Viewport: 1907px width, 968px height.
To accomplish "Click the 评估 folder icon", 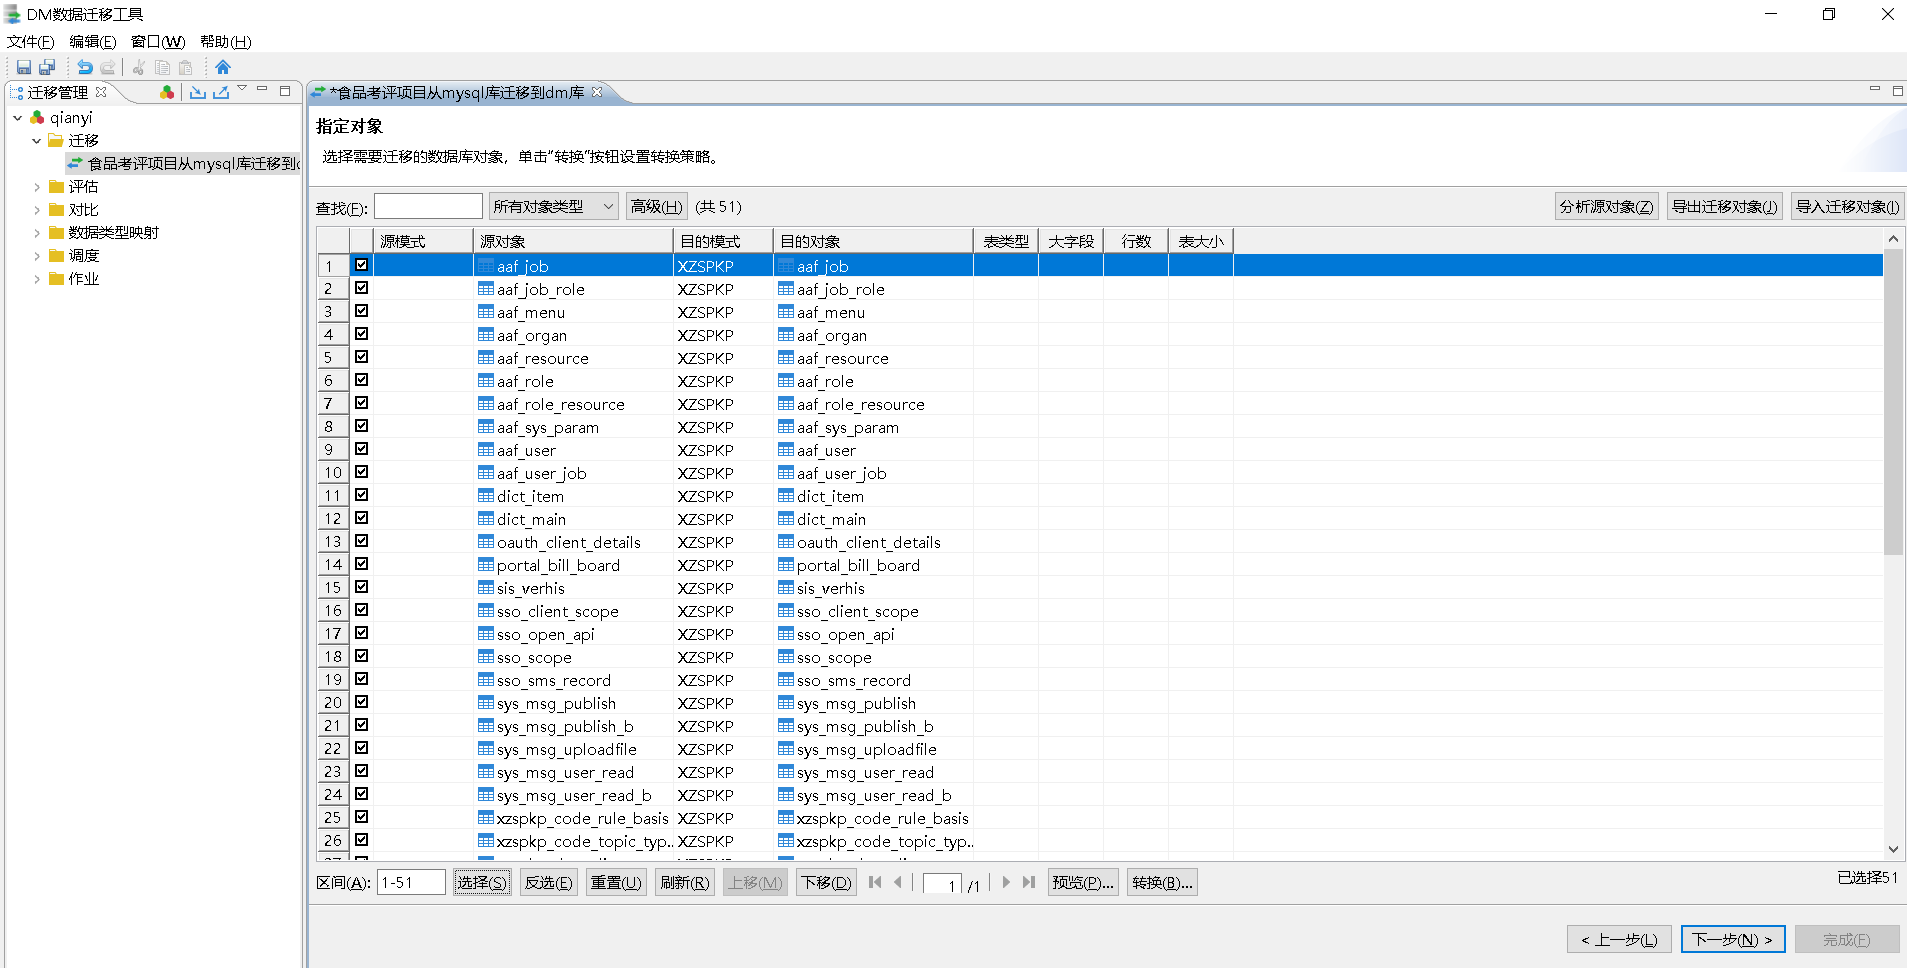I will [x=57, y=186].
